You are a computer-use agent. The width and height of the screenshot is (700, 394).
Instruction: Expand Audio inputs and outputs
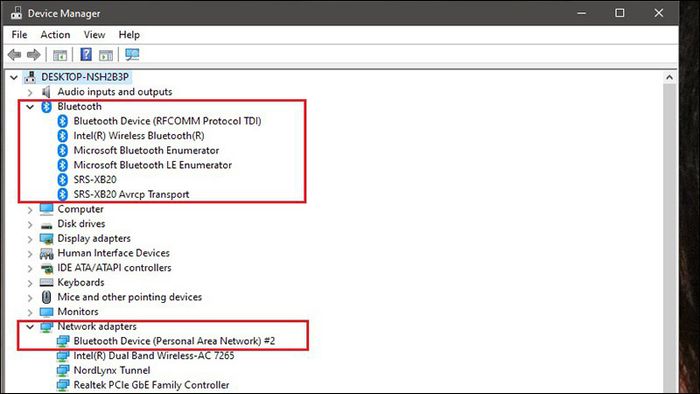click(x=30, y=92)
